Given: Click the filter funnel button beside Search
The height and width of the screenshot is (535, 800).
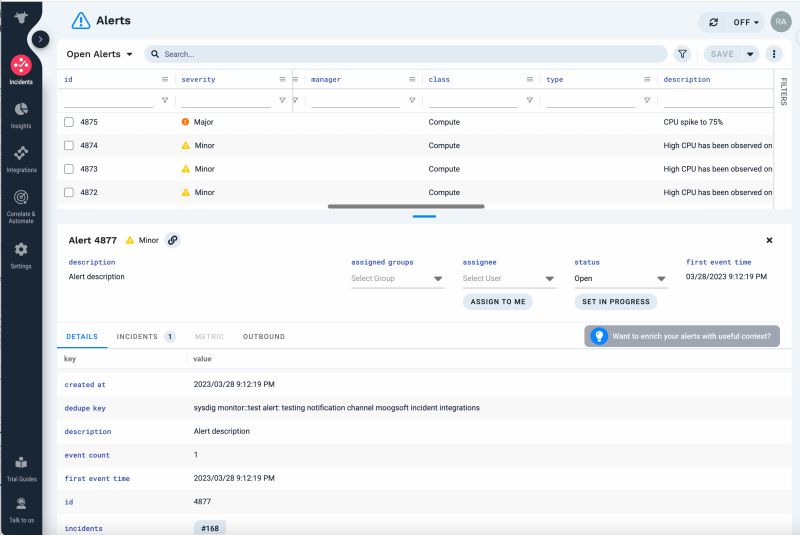Looking at the screenshot, I should coord(682,54).
